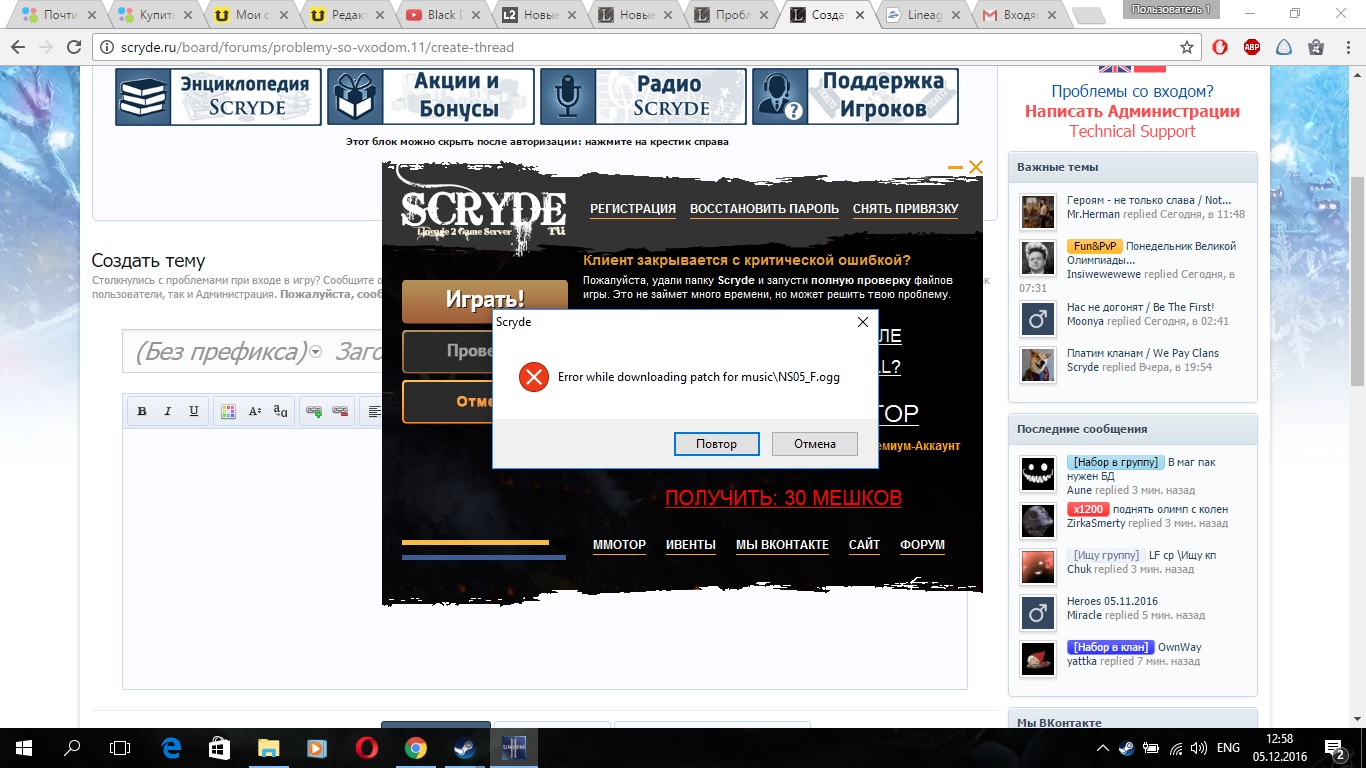Click the insert link icon
The height and width of the screenshot is (768, 1366).
(314, 411)
